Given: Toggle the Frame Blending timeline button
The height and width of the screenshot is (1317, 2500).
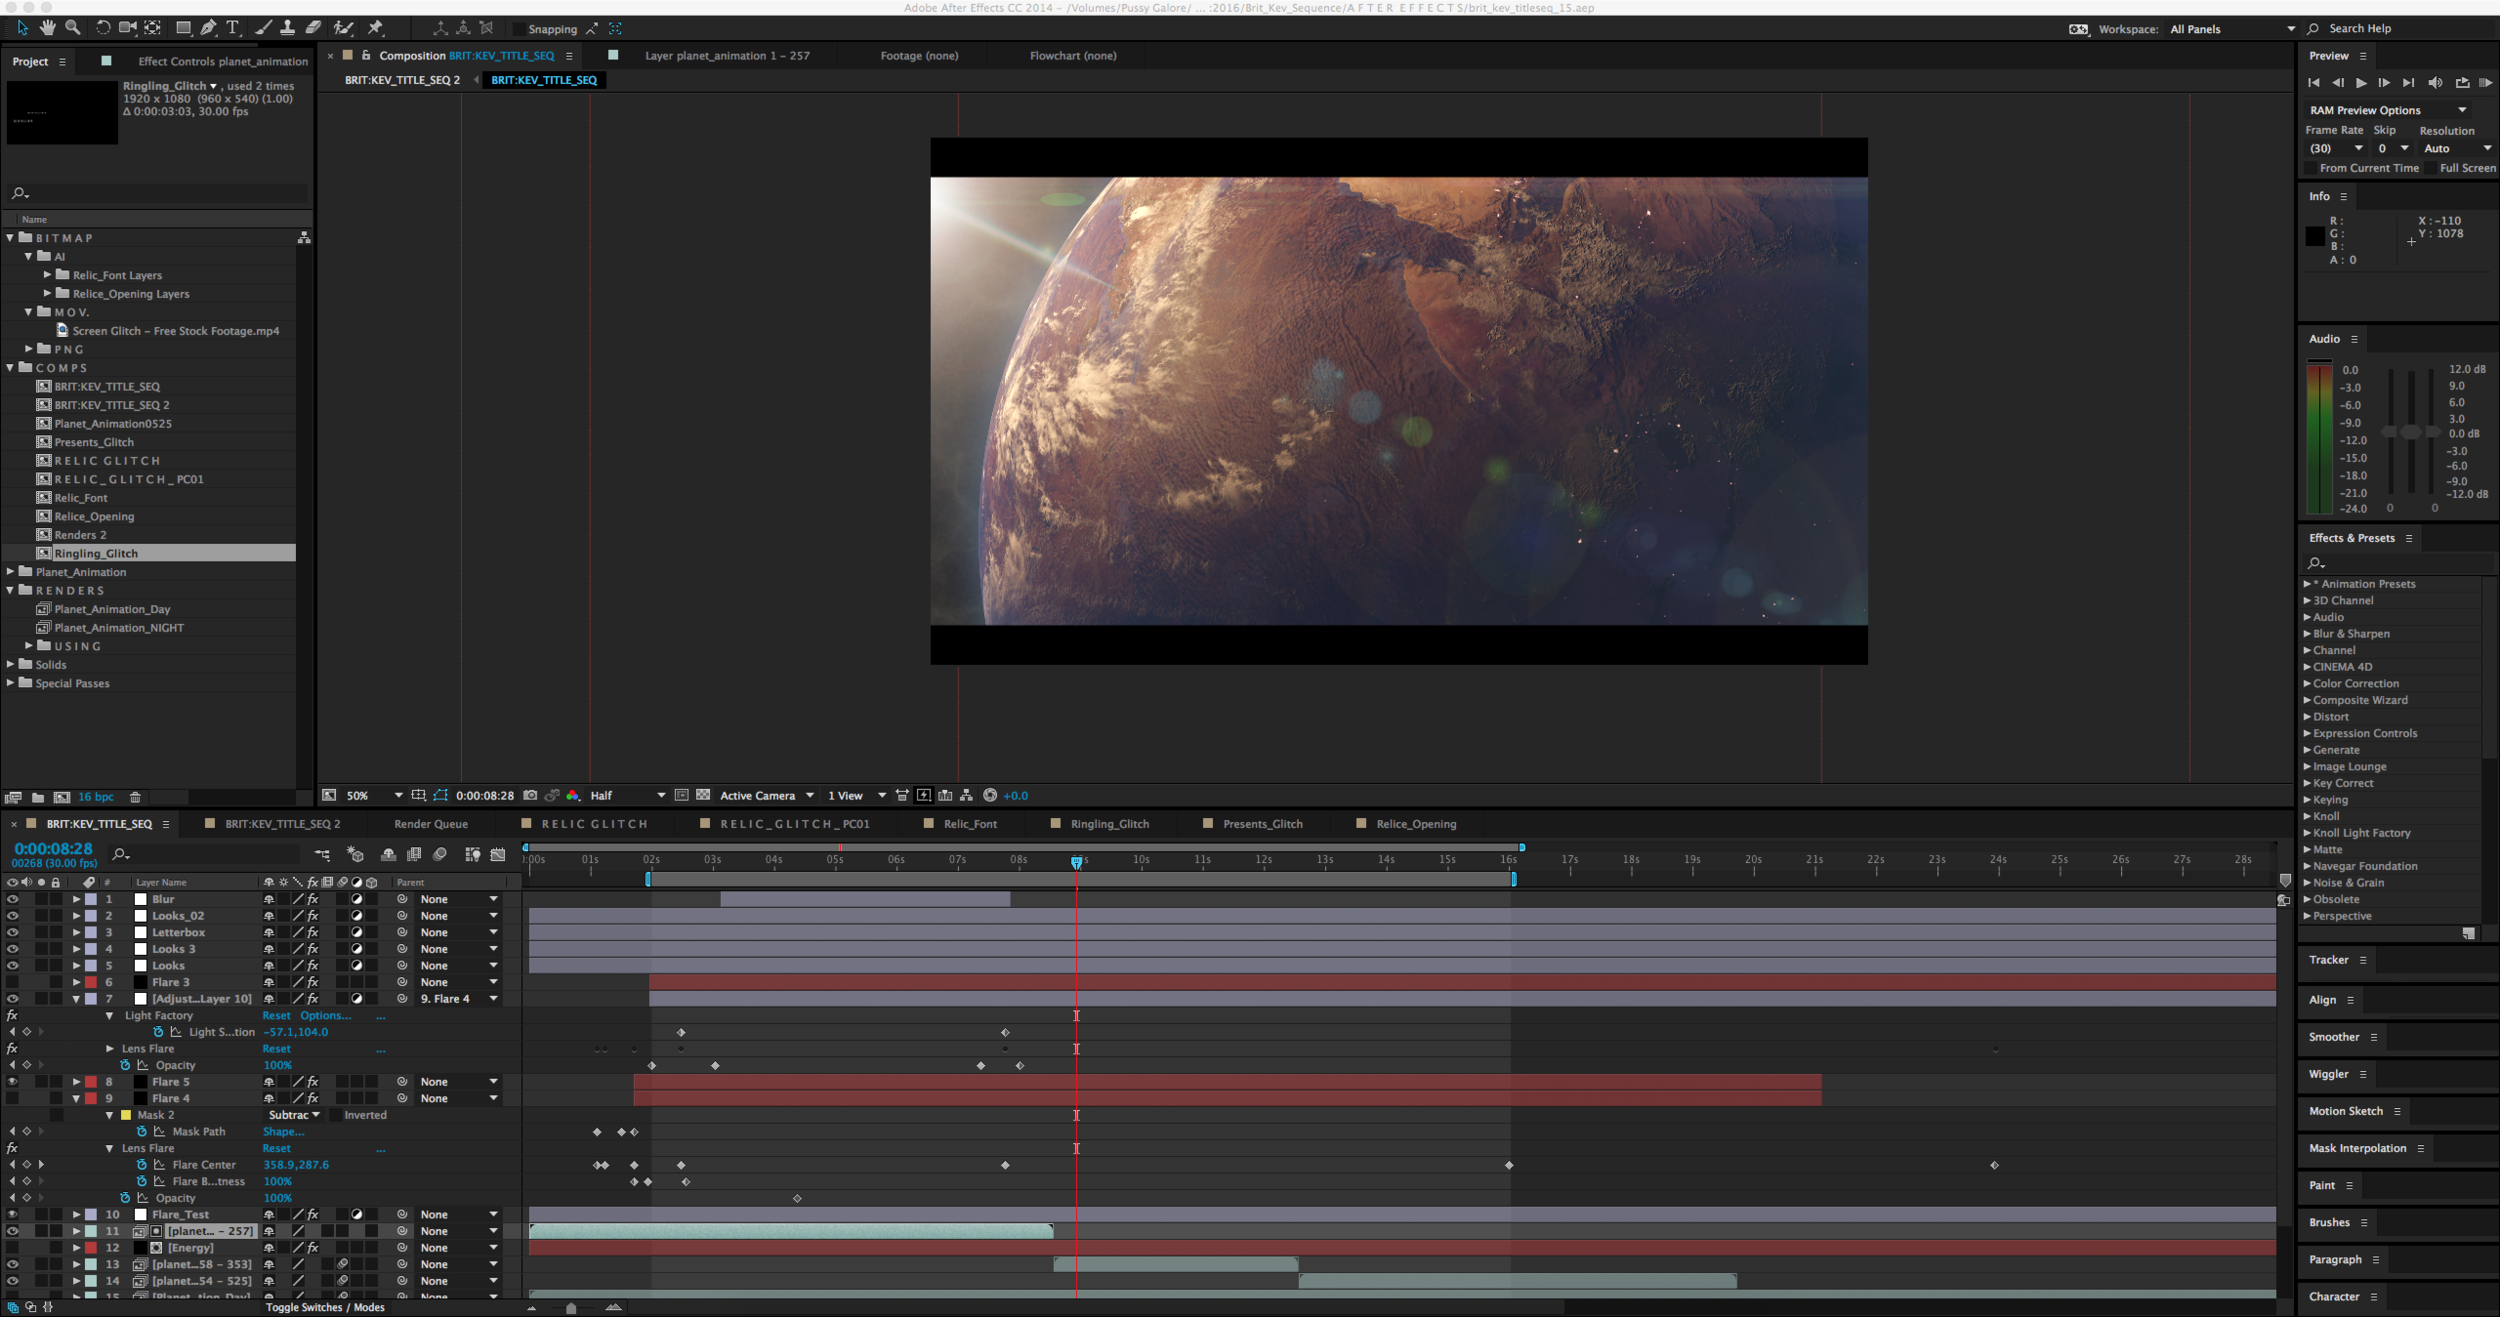Looking at the screenshot, I should click(414, 855).
